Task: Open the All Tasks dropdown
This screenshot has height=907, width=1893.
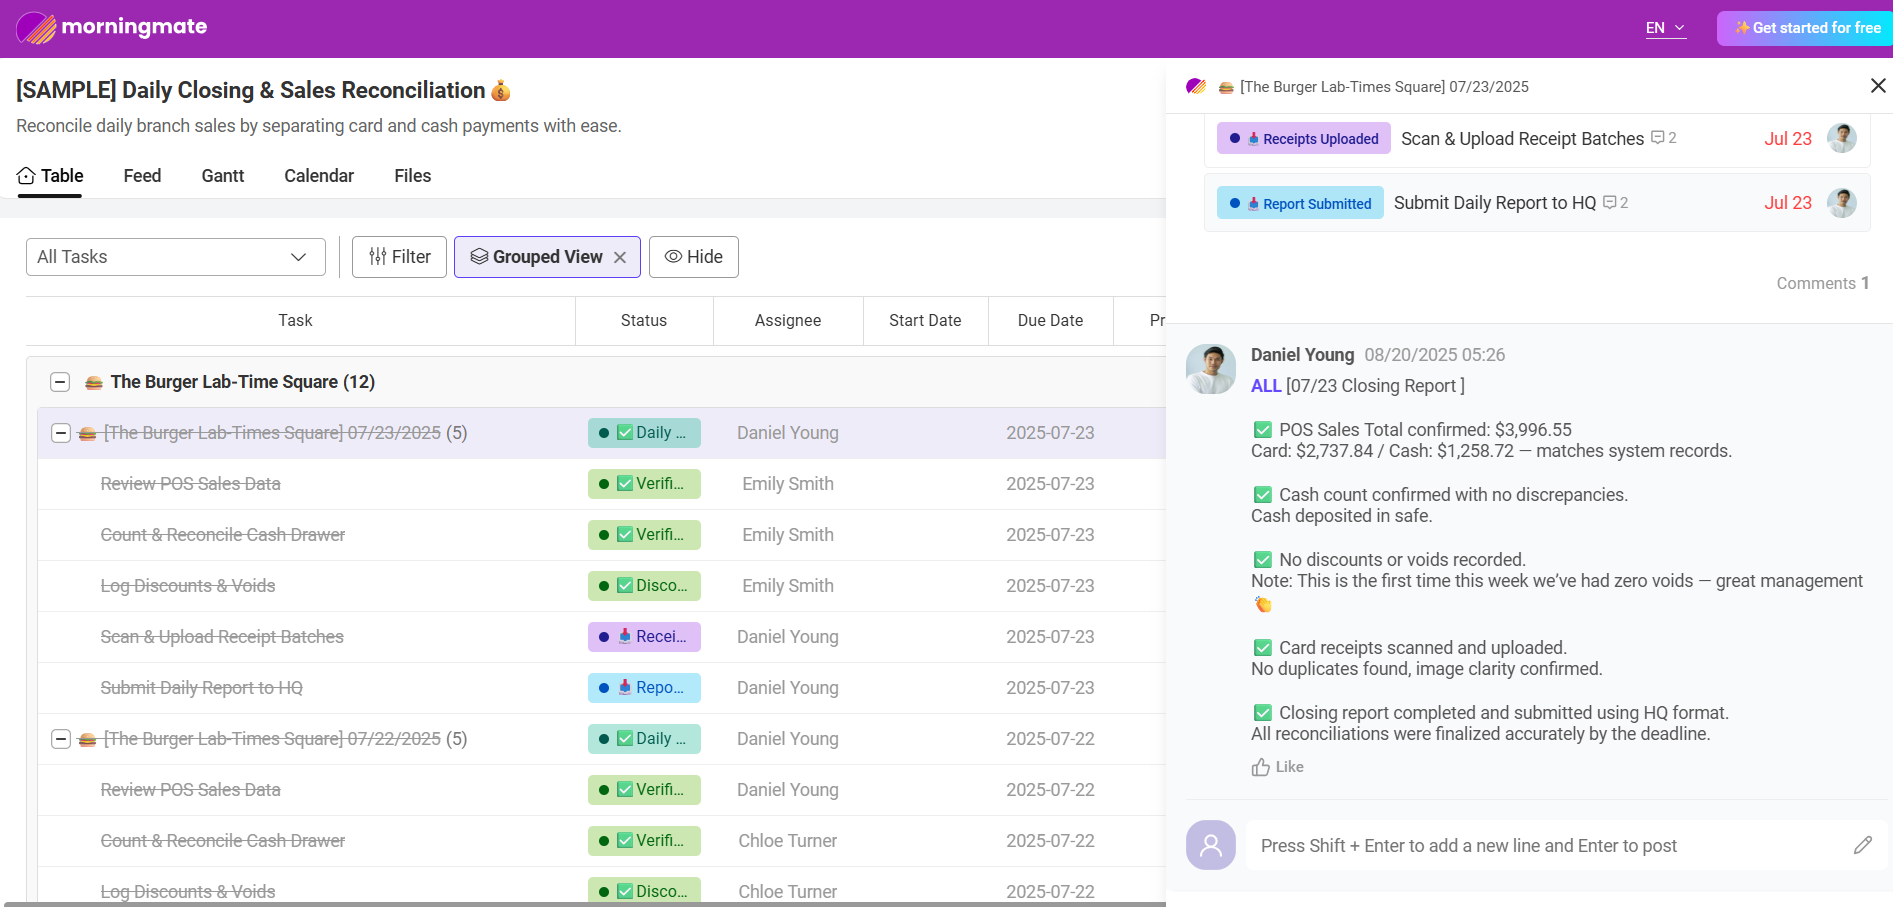Action: (176, 257)
